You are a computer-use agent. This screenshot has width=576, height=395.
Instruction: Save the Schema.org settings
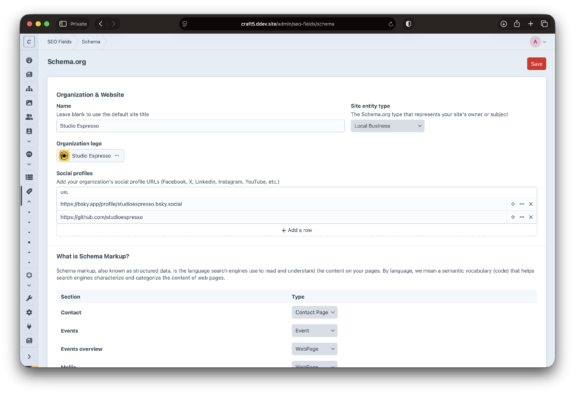(536, 64)
